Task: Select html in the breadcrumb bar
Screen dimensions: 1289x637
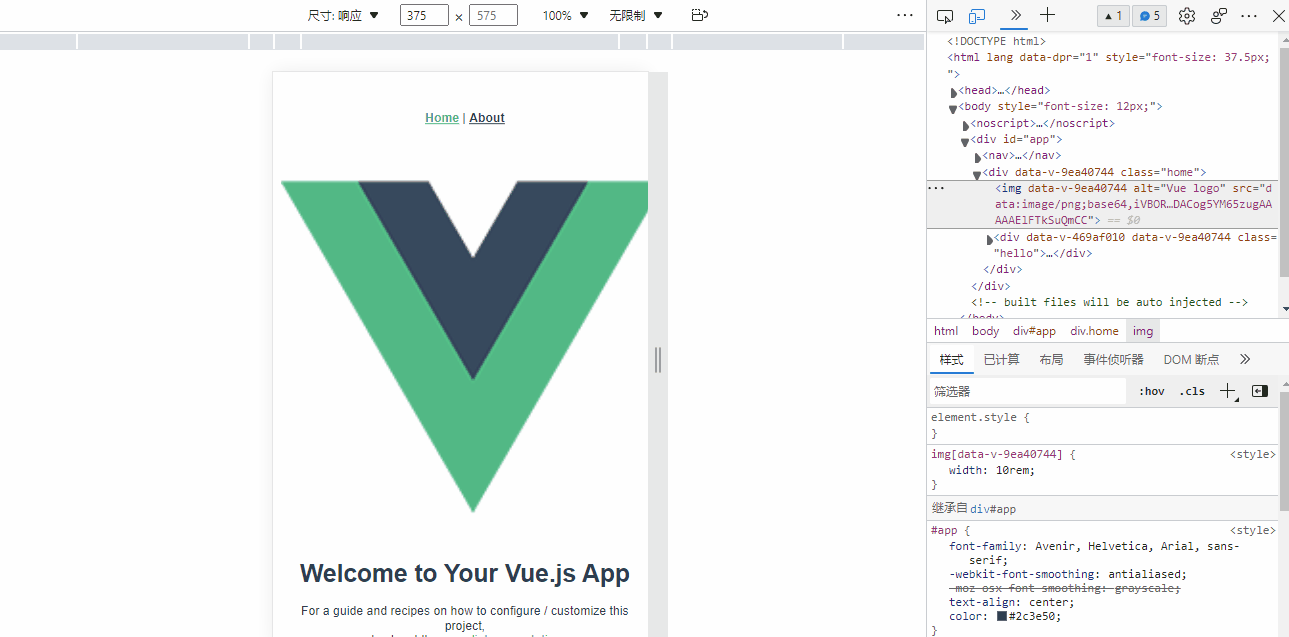Action: 946,331
